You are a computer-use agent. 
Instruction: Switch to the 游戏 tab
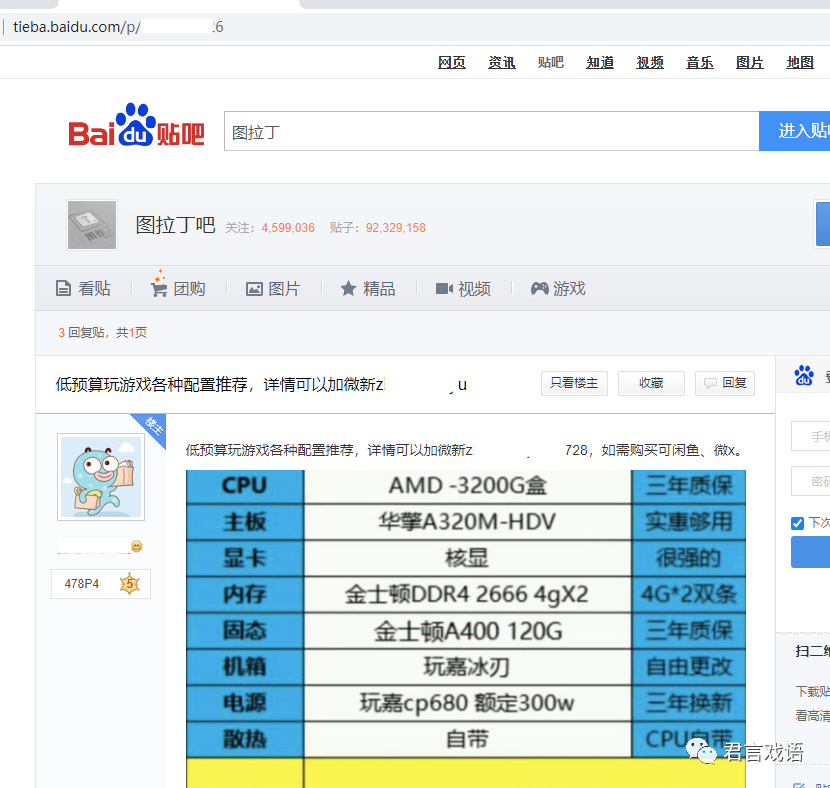(x=558, y=288)
